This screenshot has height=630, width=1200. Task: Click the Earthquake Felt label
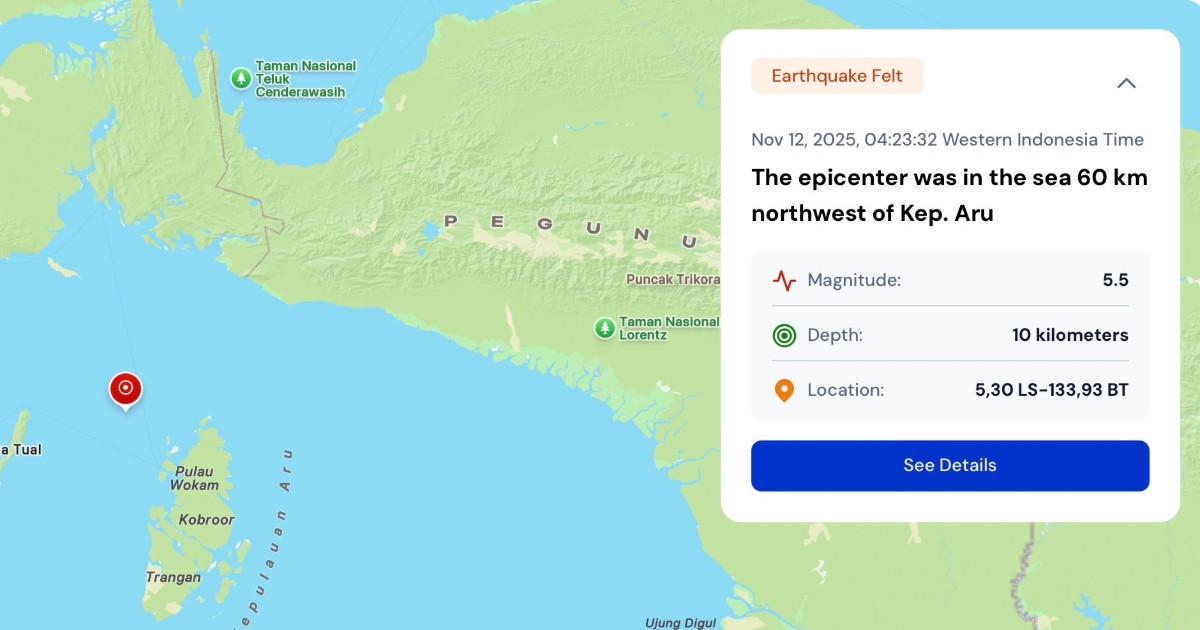tap(837, 75)
